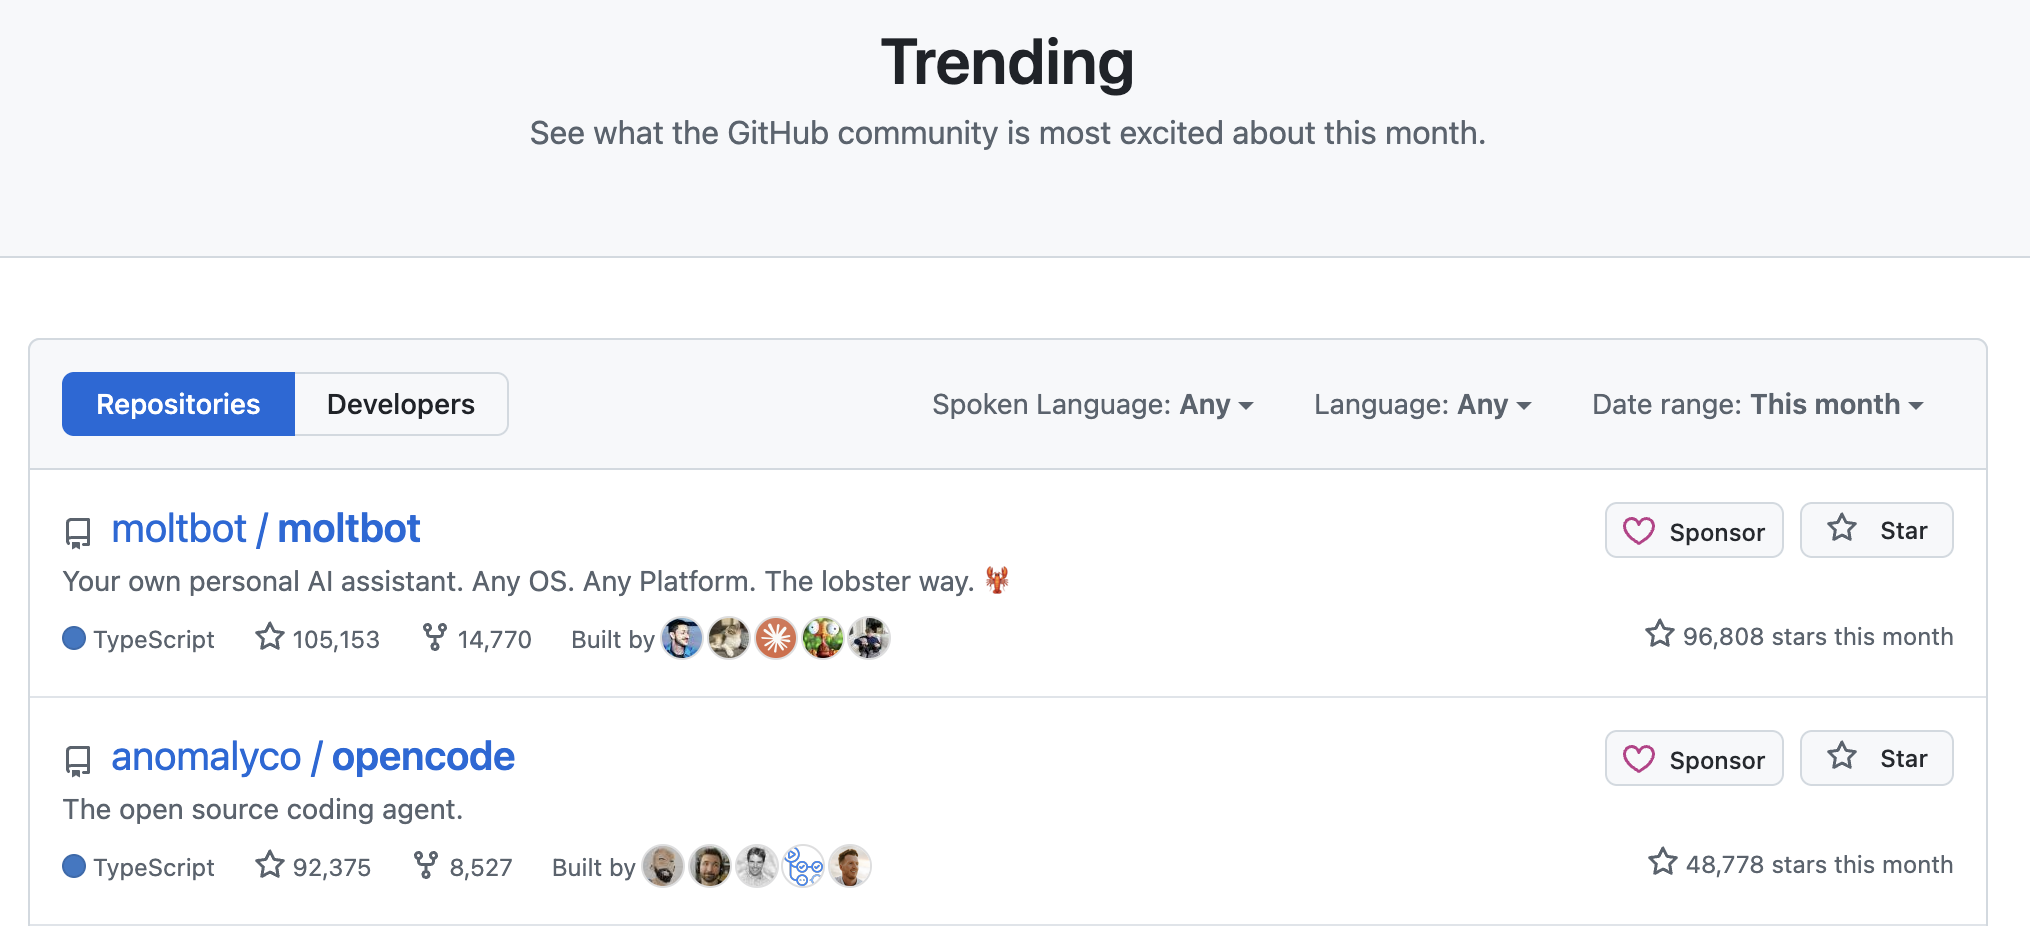Click the TypeScript language color dot under moltbot

[74, 638]
